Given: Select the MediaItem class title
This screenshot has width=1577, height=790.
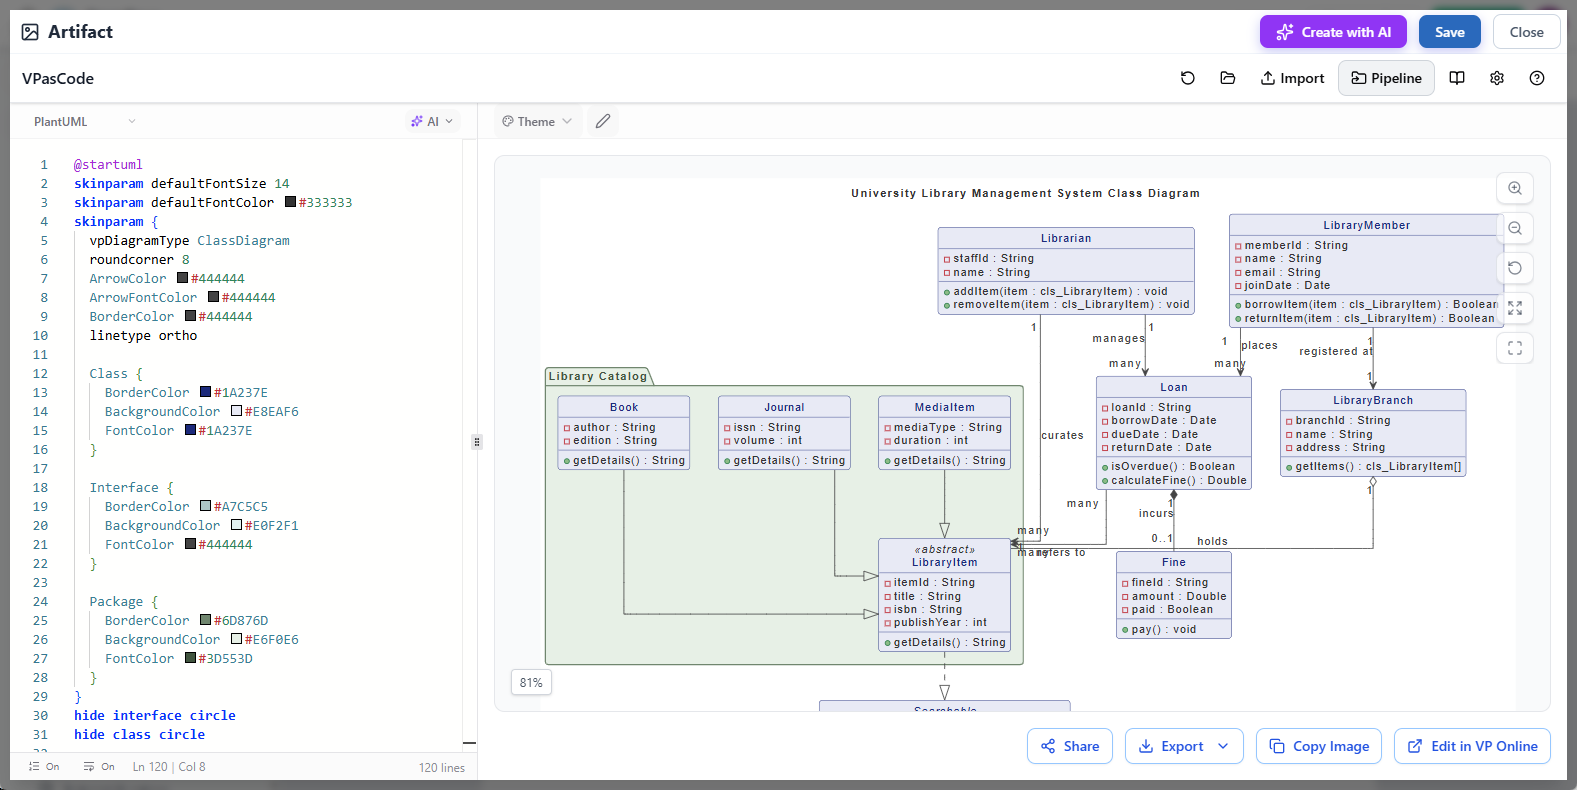Looking at the screenshot, I should point(944,407).
